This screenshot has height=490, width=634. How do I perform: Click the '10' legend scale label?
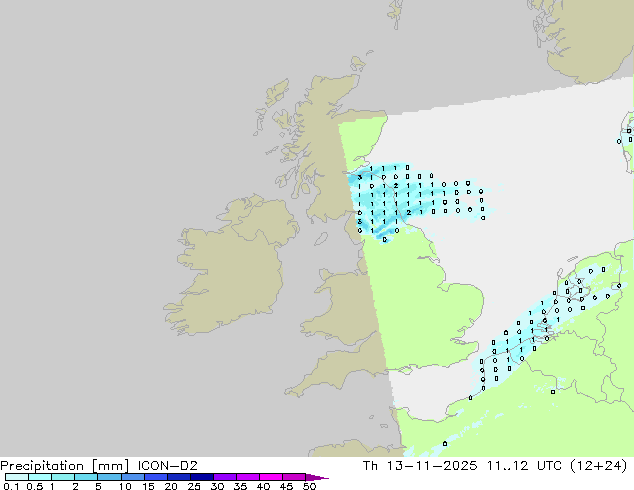point(125,486)
